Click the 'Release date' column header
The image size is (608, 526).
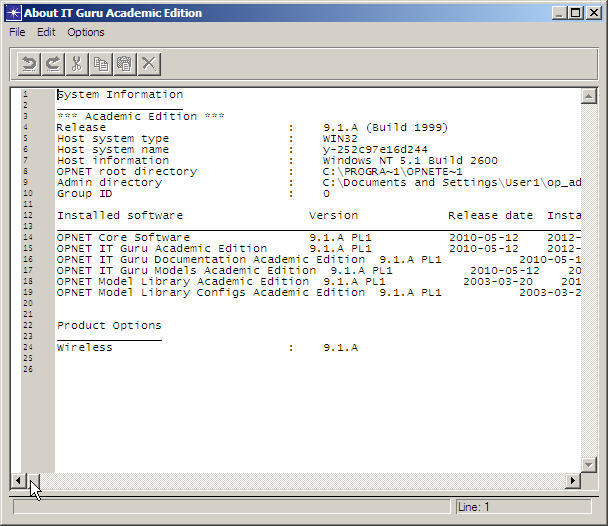(x=491, y=216)
